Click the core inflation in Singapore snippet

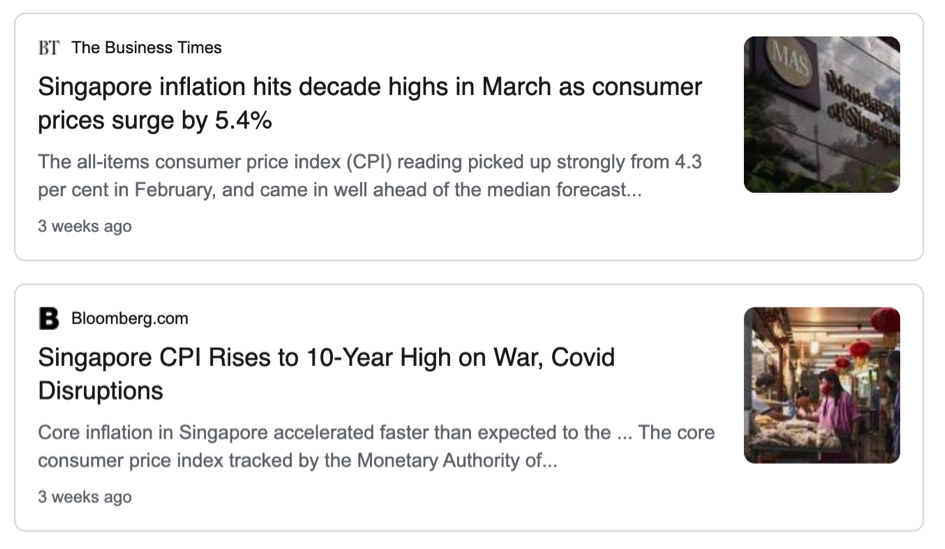pyautogui.click(x=376, y=446)
